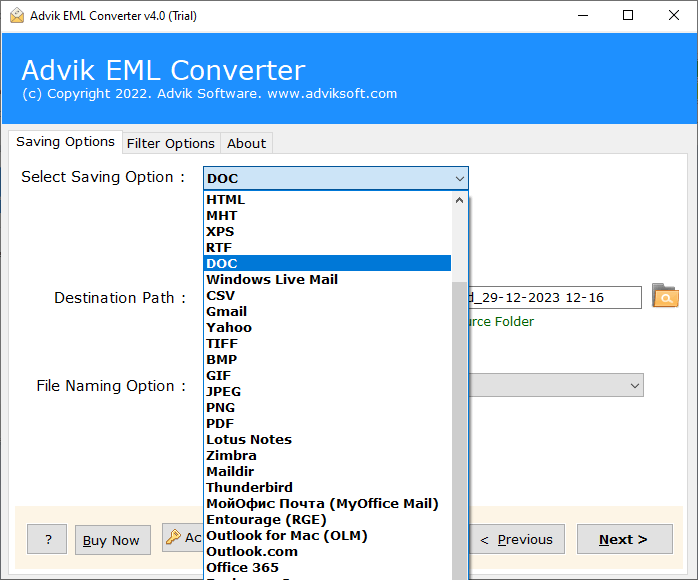The height and width of the screenshot is (582, 699).
Task: Click the Advik envelope icon in title bar
Action: click(16, 16)
